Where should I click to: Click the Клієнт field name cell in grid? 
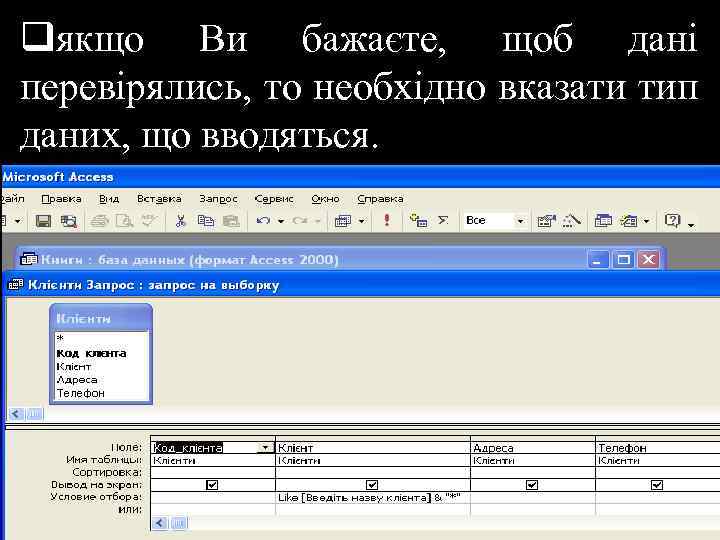pos(373,448)
